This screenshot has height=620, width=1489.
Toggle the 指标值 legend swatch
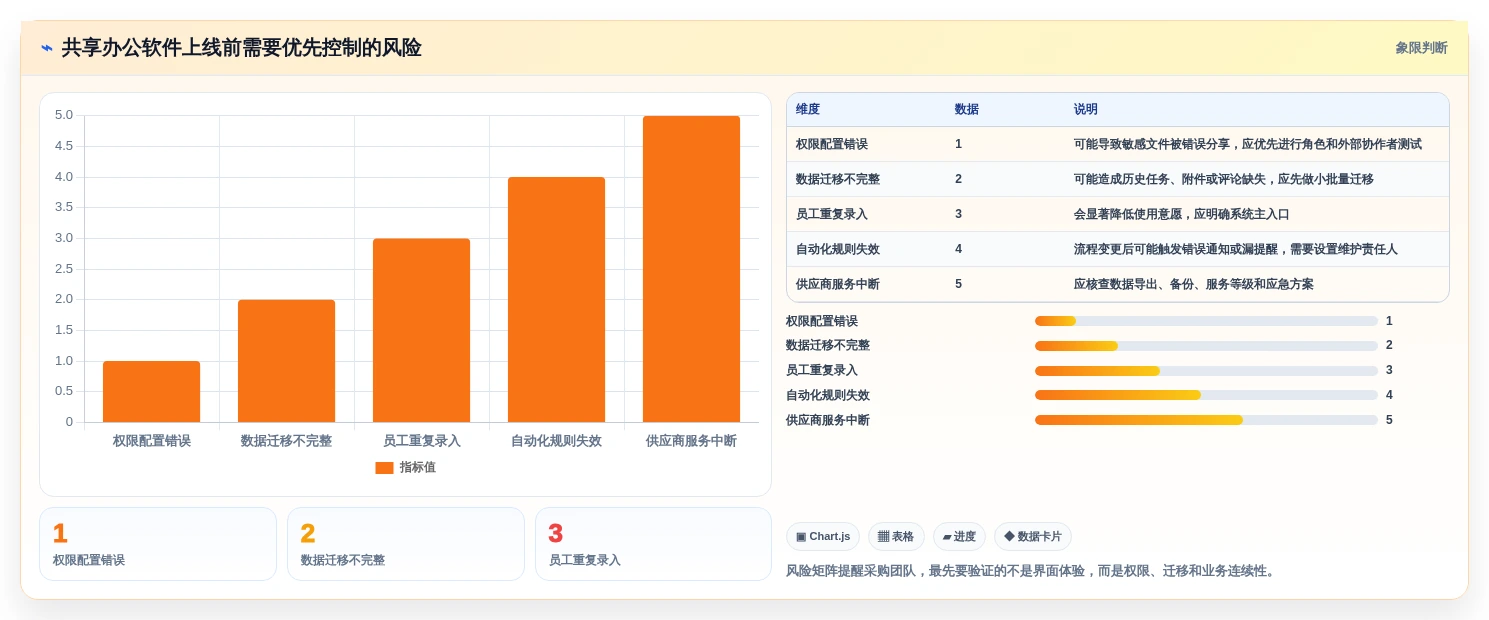[x=384, y=468]
